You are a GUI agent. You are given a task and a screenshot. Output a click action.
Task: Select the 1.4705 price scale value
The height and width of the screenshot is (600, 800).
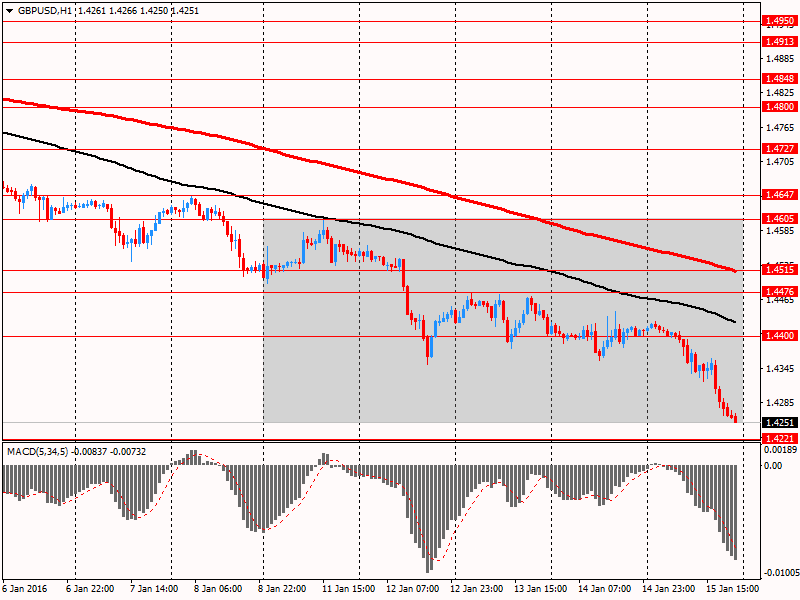click(x=780, y=162)
